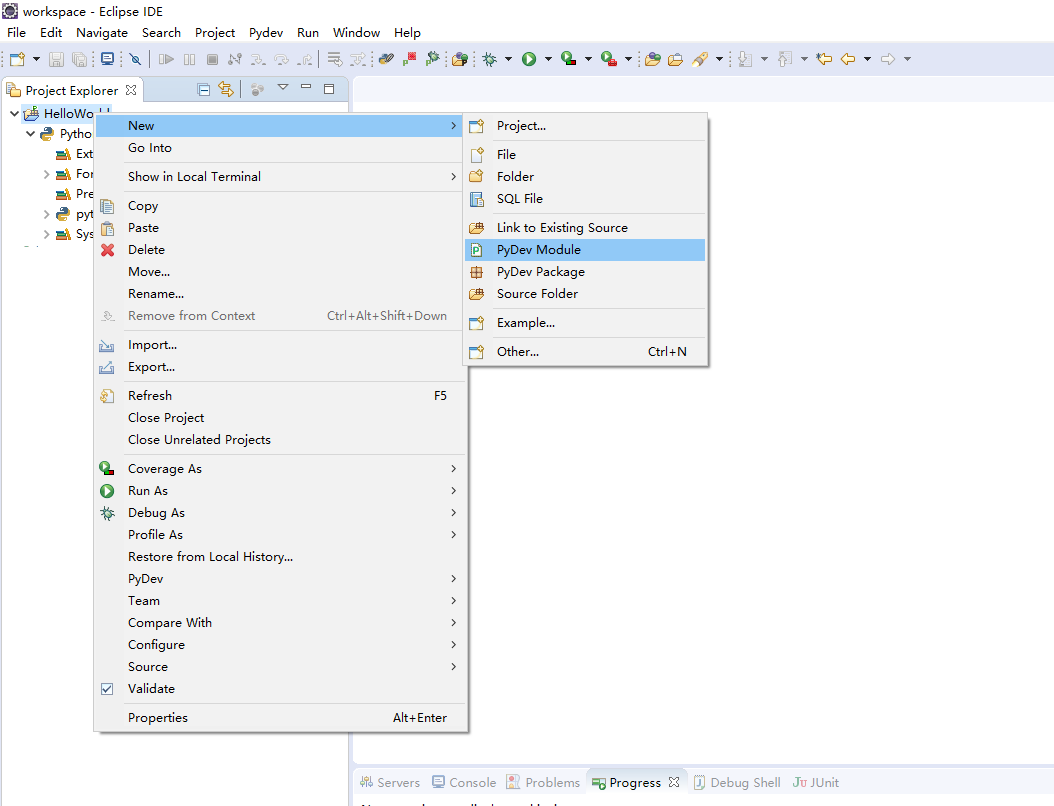
Task: Click the Open Type folder icon
Action: [x=653, y=59]
